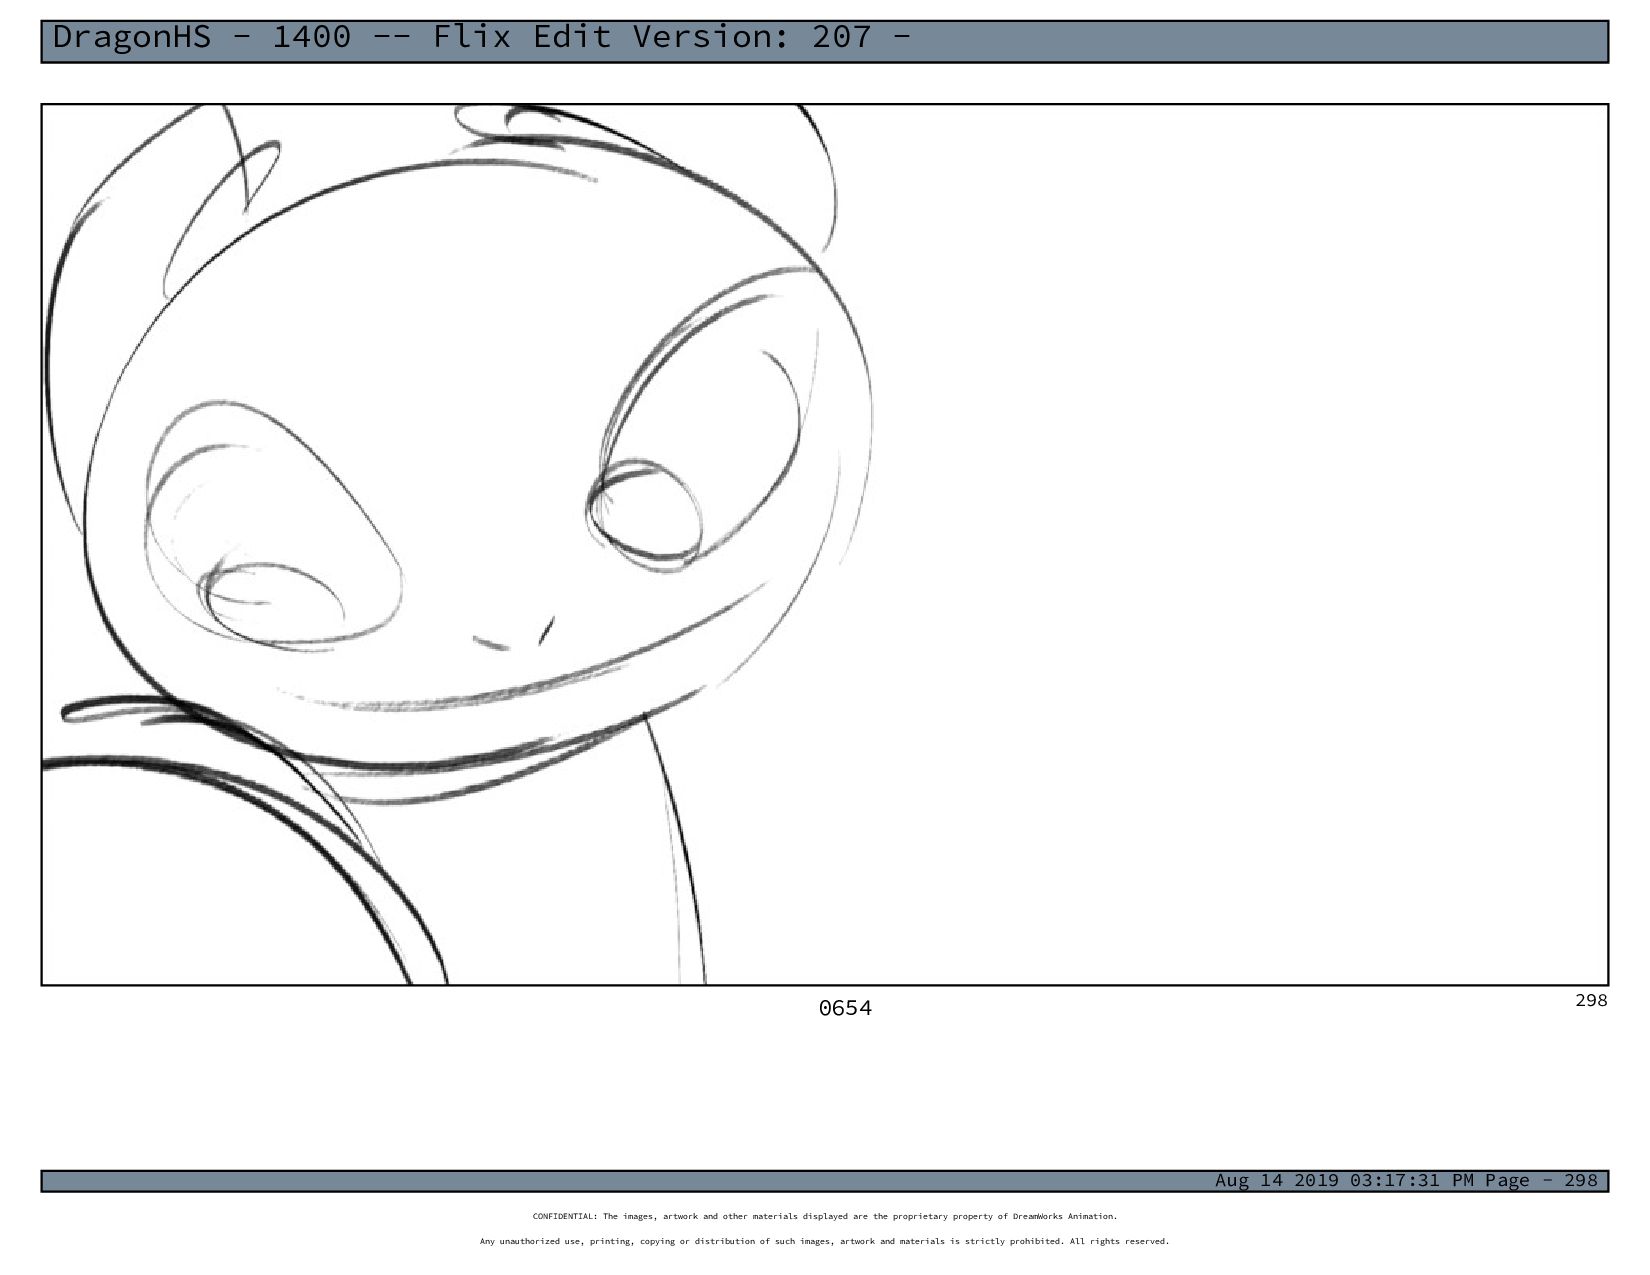Click the 'CONFIDENTIAL' notice line
This screenshot has height=1275, width=1650.
click(825, 1216)
